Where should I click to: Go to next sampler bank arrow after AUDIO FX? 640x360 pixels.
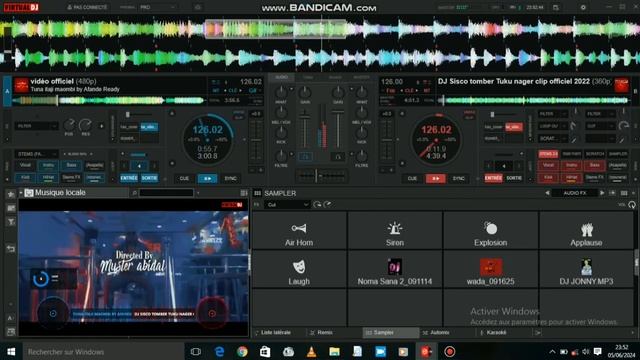(x=602, y=193)
